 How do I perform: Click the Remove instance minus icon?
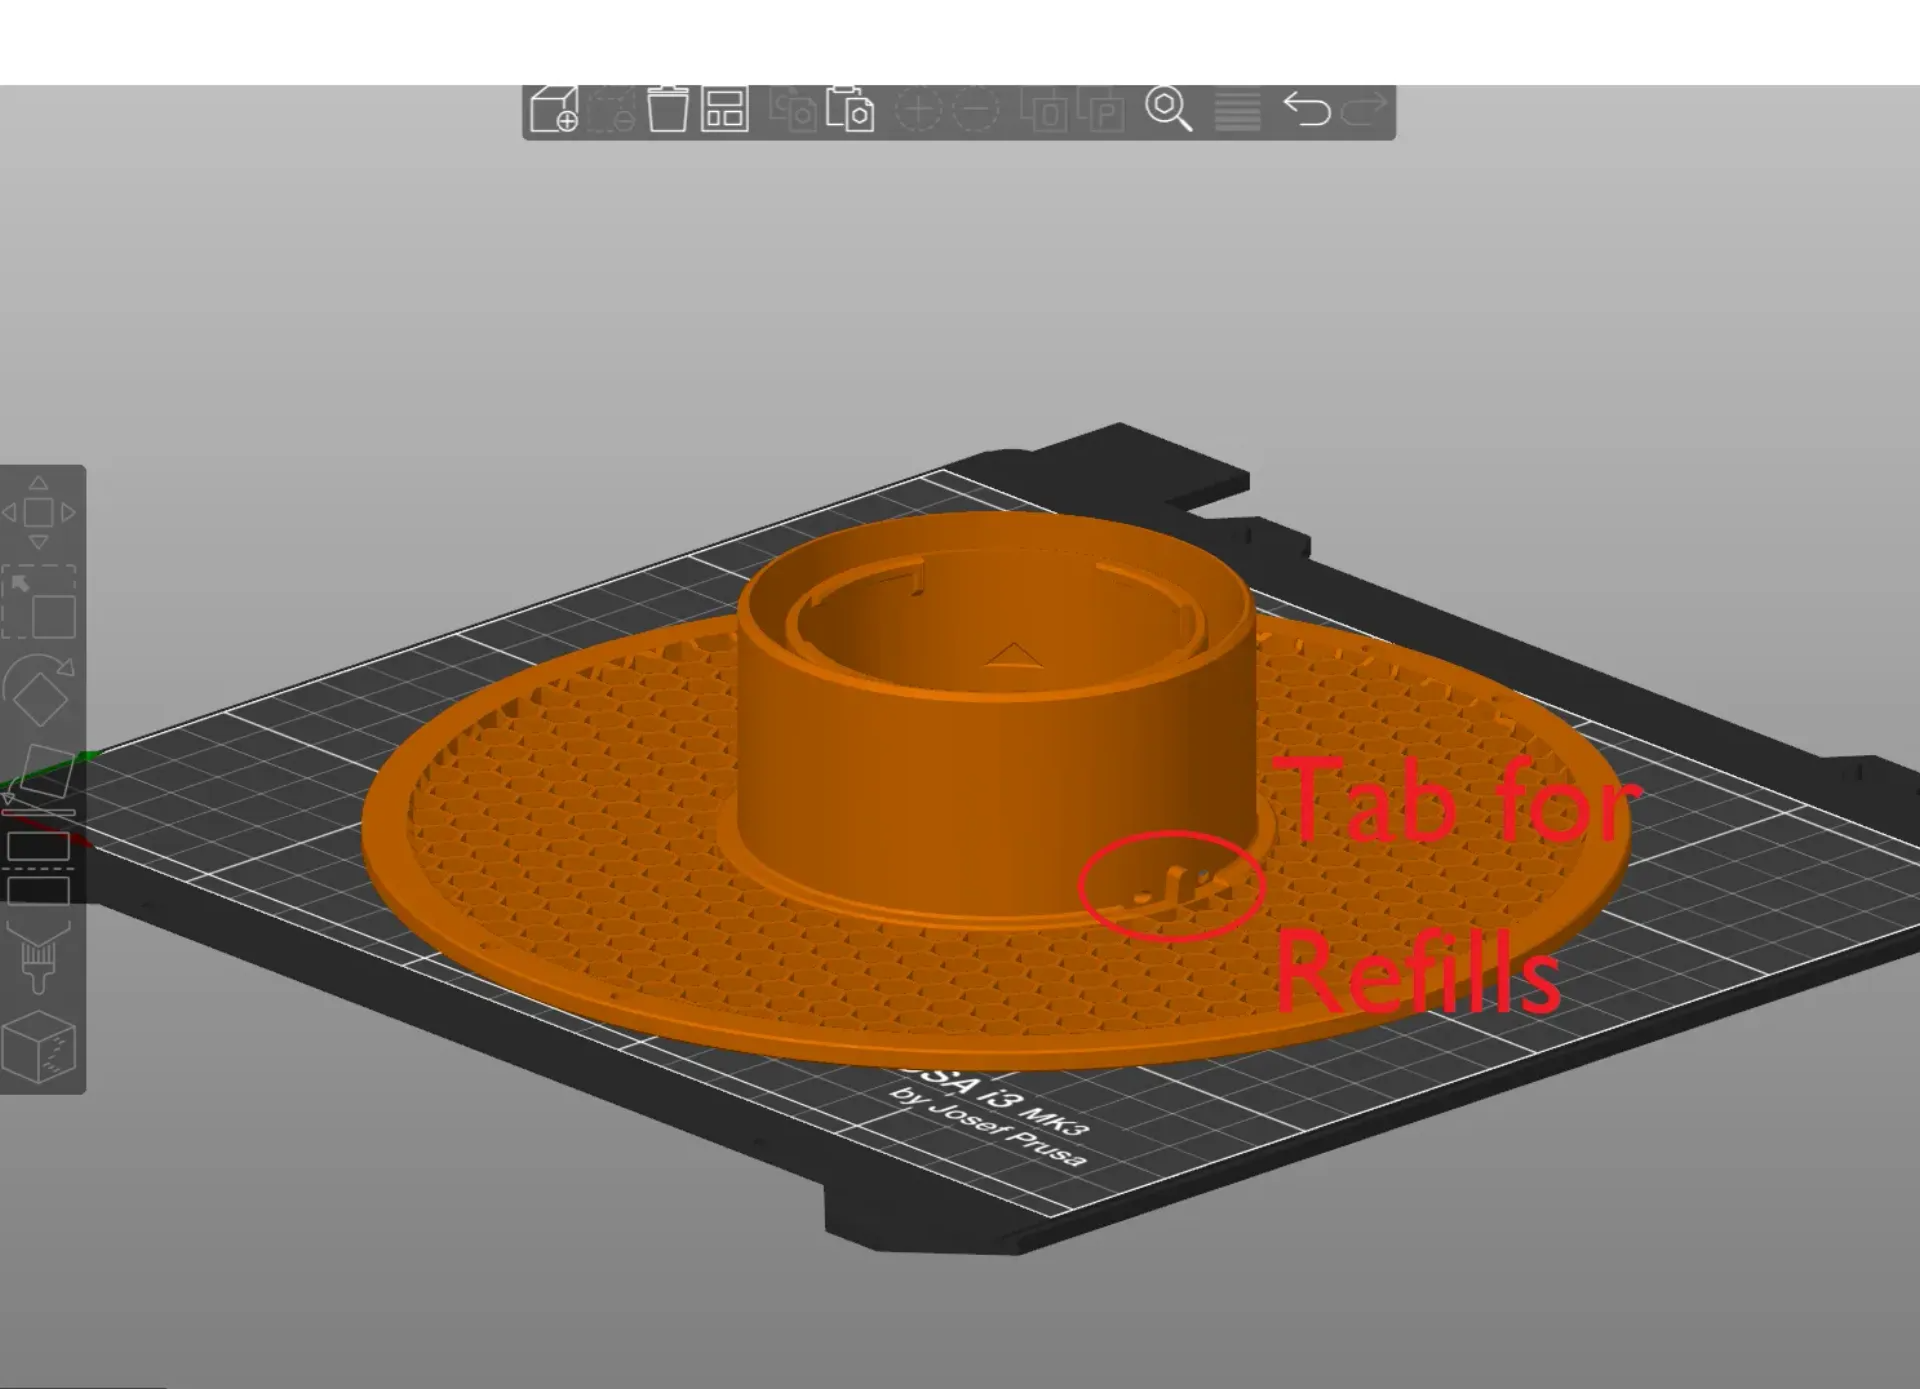pos(976,109)
